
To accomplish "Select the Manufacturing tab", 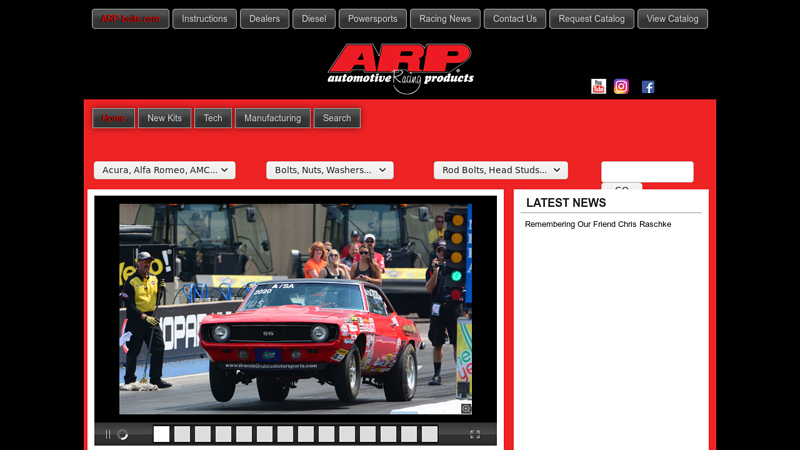I will coord(272,118).
